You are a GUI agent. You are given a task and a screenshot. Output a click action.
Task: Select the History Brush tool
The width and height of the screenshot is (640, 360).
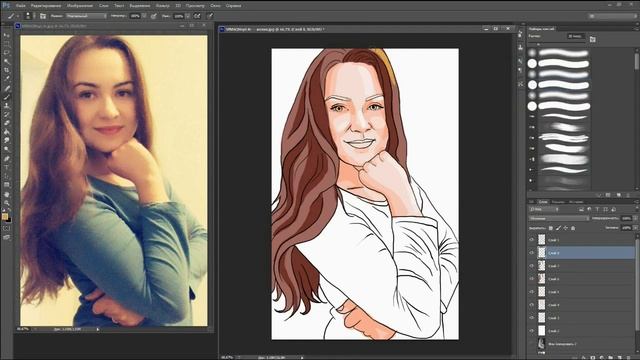pos(7,114)
